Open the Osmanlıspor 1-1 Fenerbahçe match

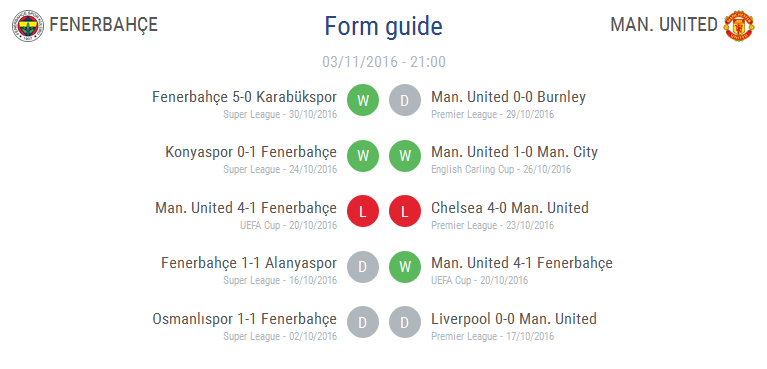(x=245, y=319)
